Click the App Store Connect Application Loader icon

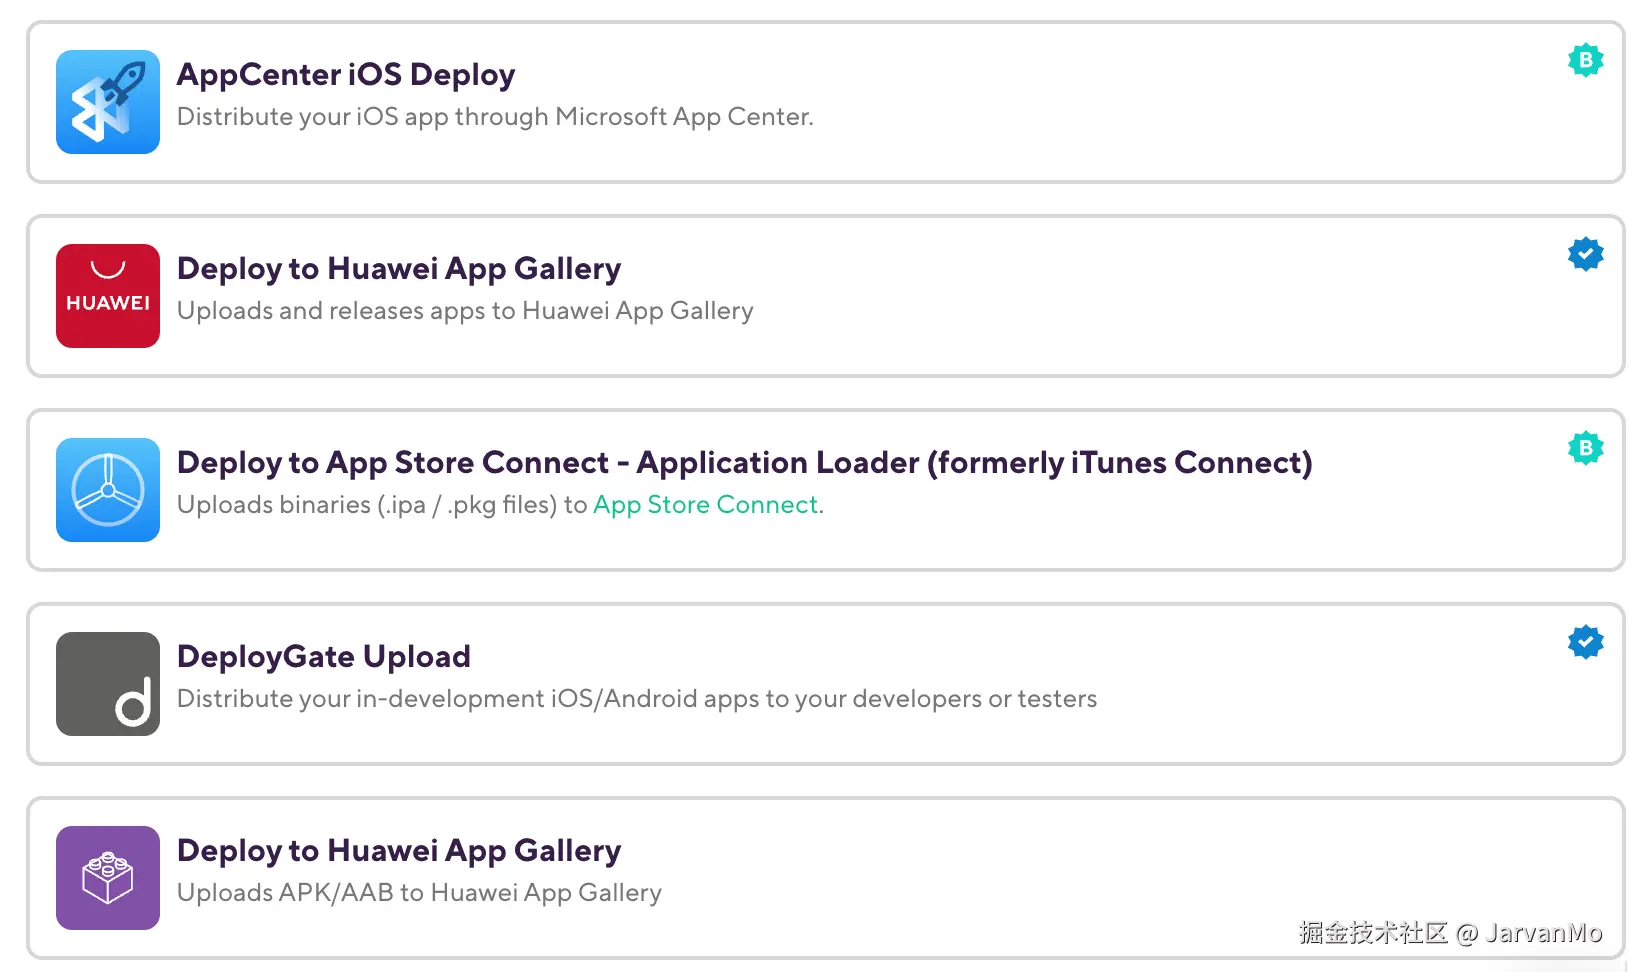(x=108, y=490)
